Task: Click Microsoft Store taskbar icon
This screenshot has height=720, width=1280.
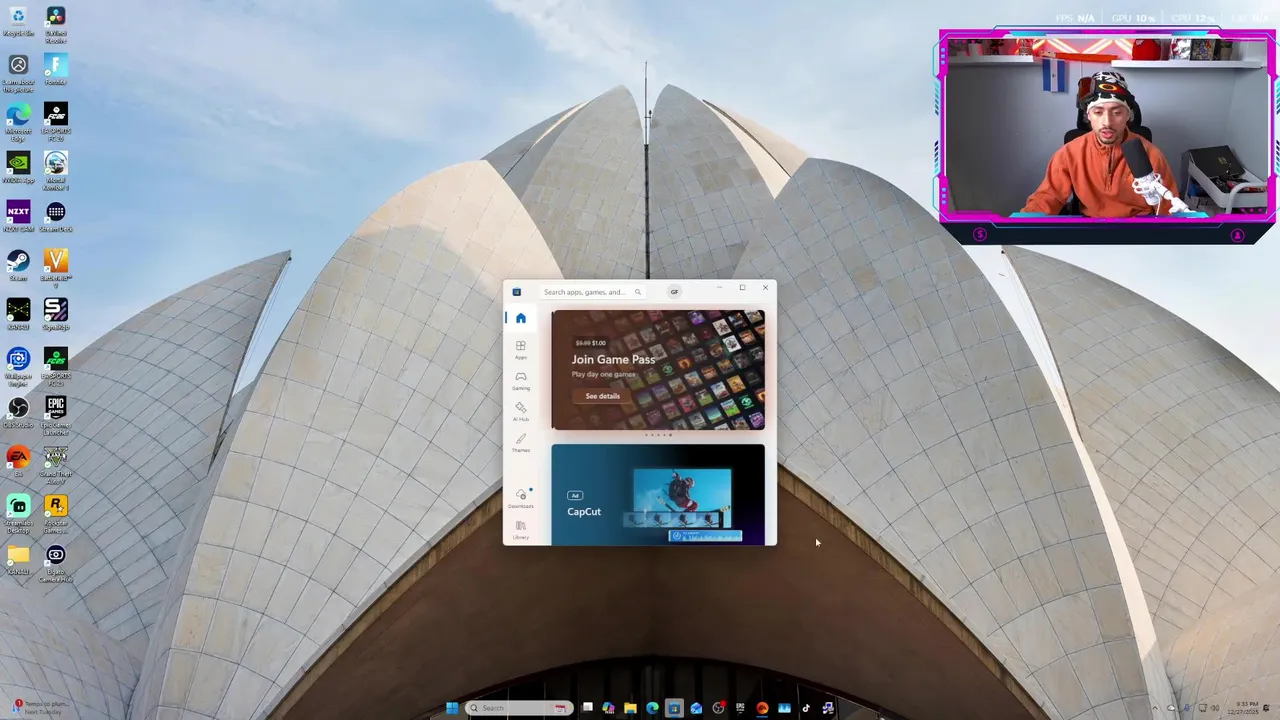Action: tap(674, 708)
